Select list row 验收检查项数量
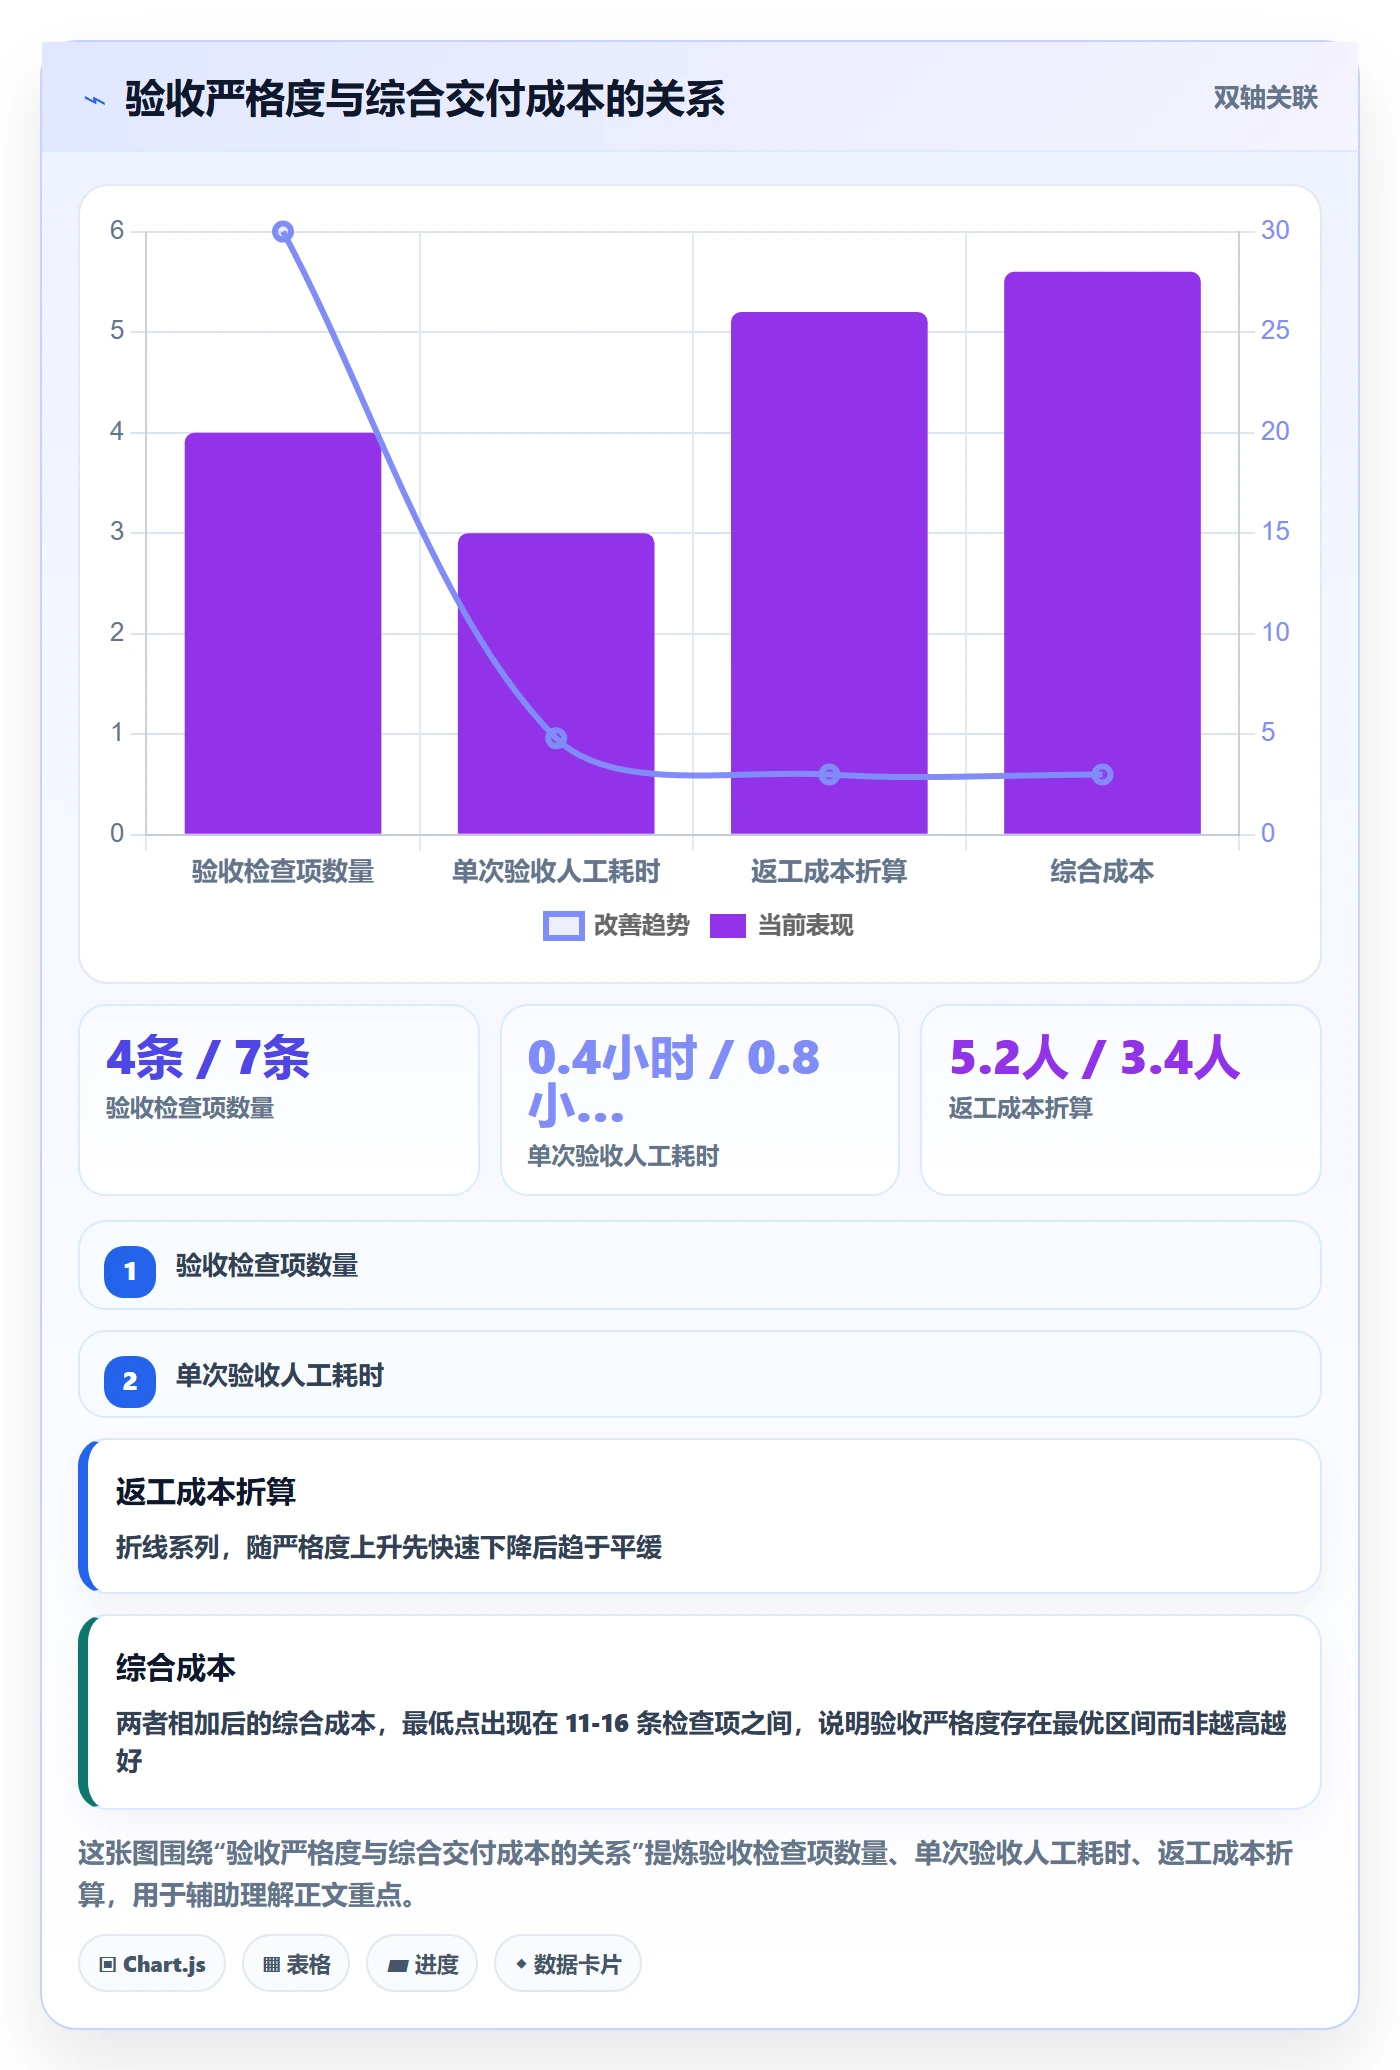Image resolution: width=1400 pixels, height=2070 pixels. coord(700,1265)
